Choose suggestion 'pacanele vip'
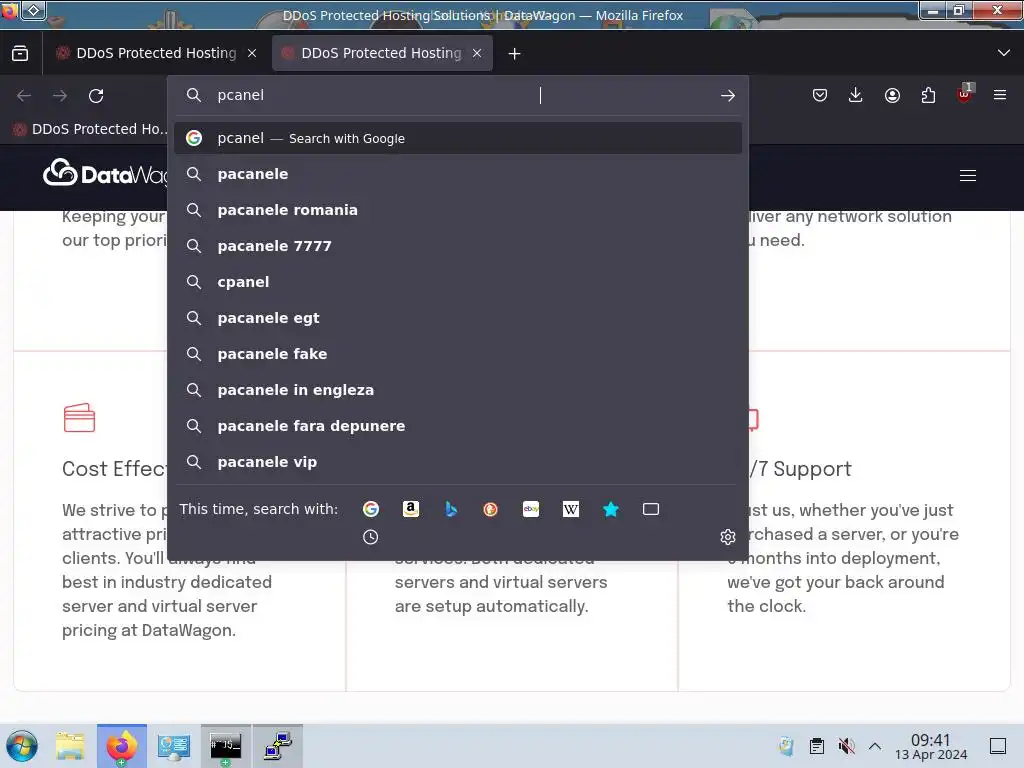This screenshot has height=768, width=1024. coord(458,462)
